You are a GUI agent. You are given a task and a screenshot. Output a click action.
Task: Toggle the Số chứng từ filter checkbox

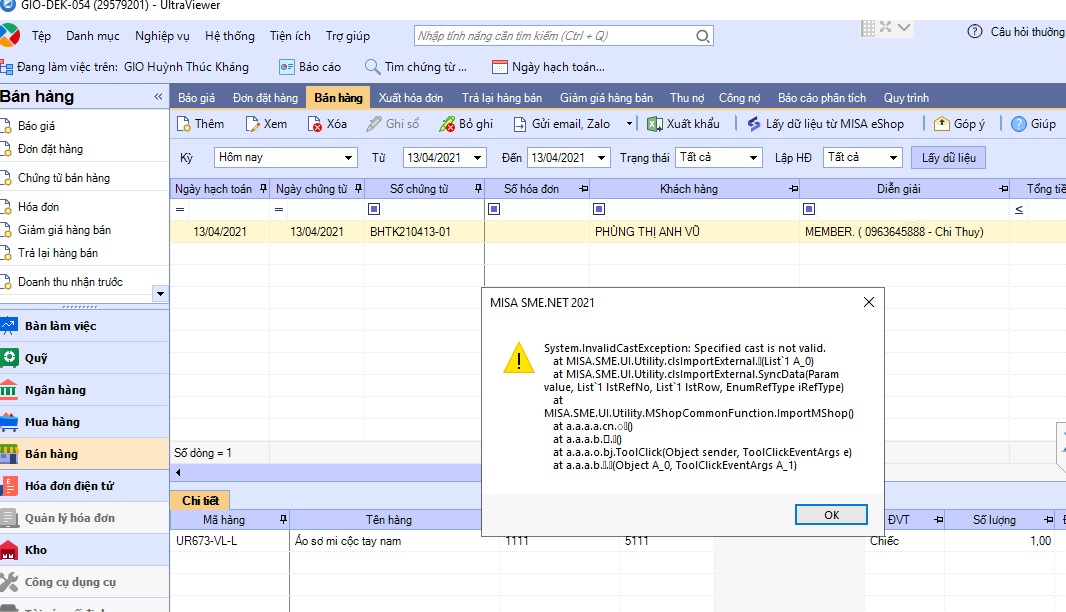coord(375,209)
